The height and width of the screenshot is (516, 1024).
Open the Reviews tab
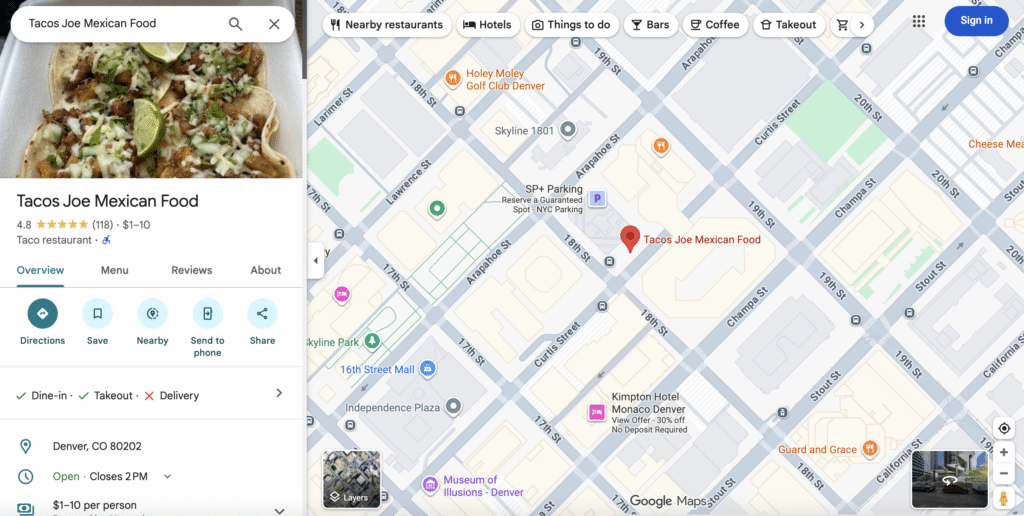click(x=191, y=270)
